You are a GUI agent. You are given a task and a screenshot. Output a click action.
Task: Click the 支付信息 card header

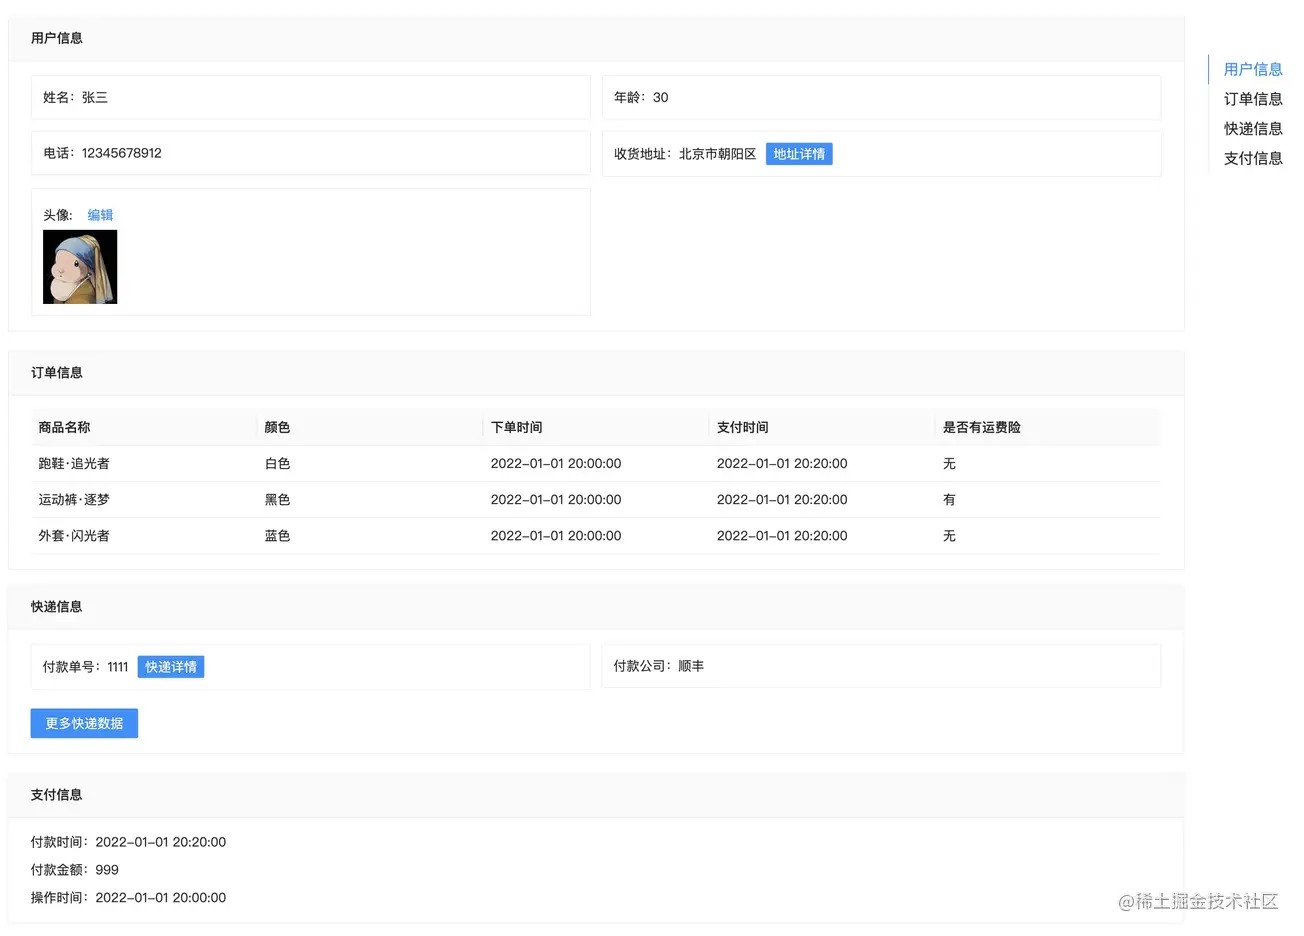[596, 795]
